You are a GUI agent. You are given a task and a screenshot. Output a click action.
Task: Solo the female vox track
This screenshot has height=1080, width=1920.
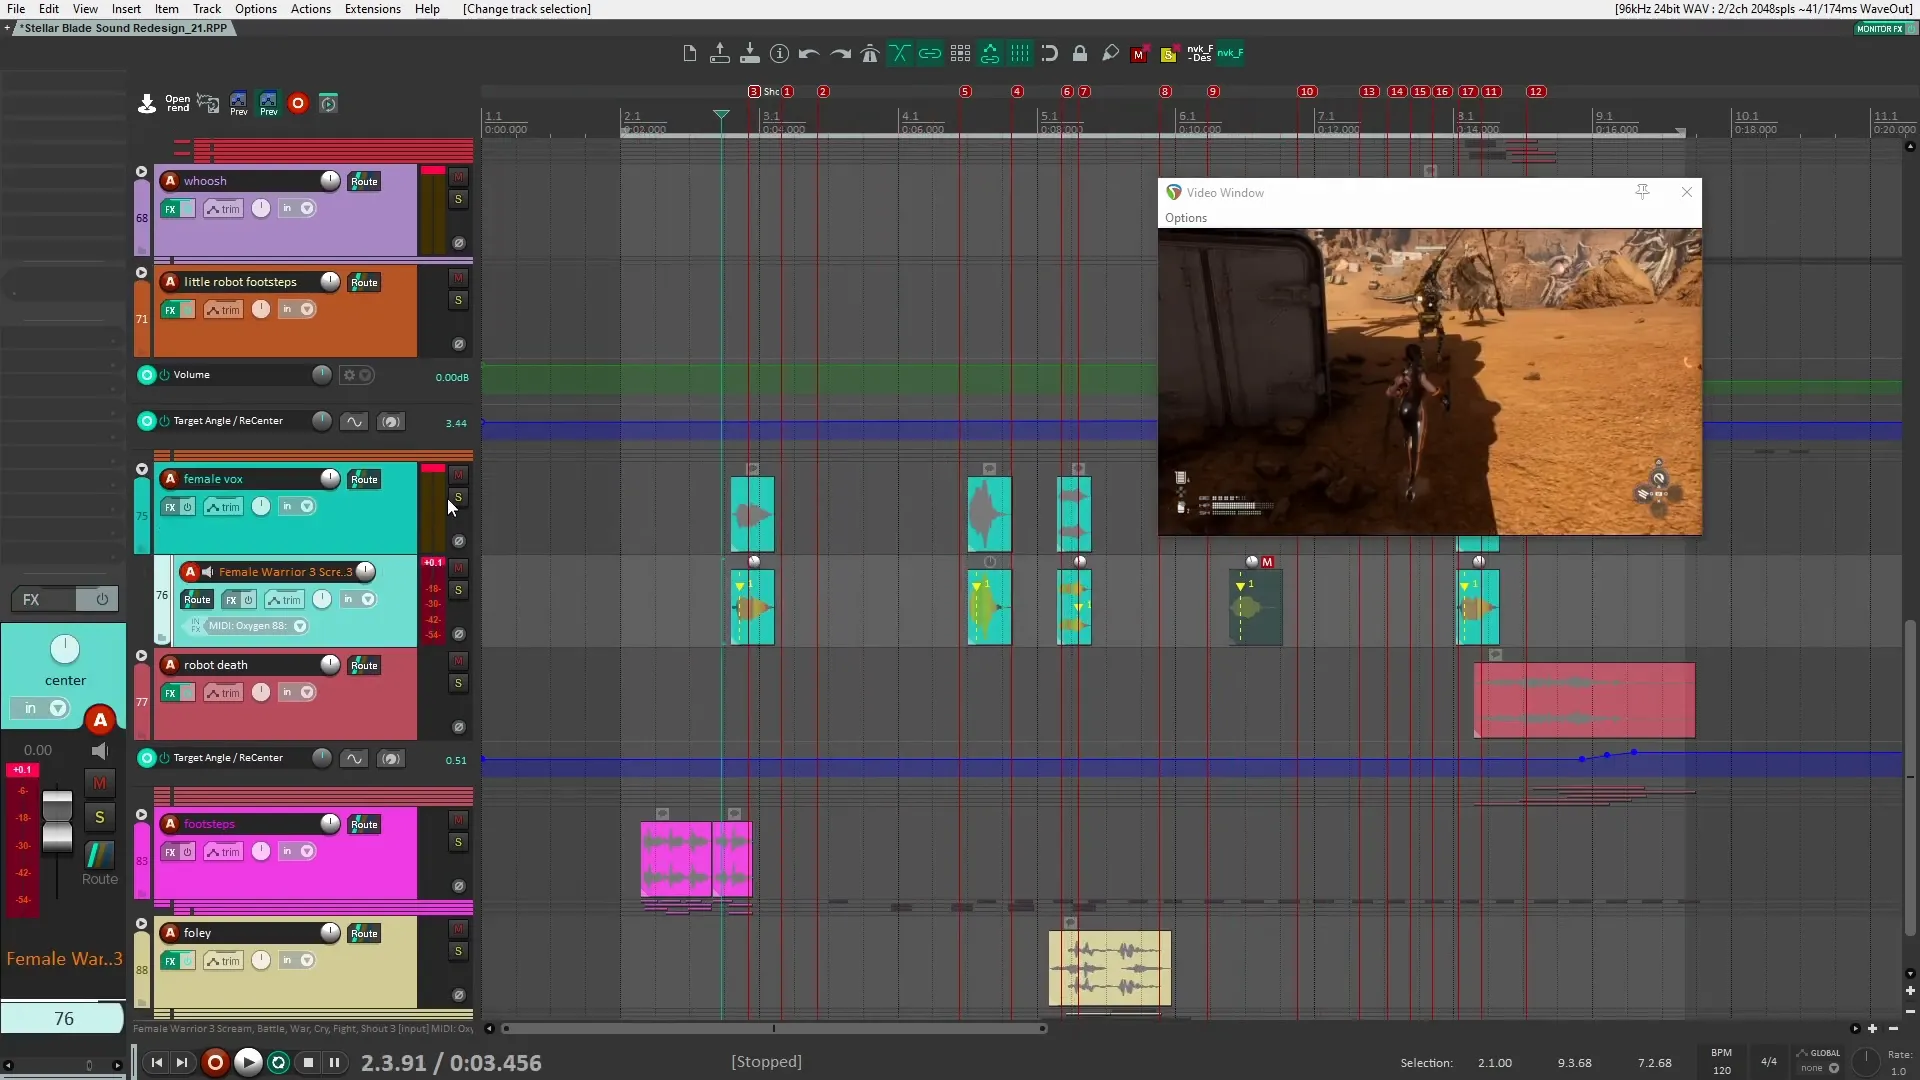458,497
